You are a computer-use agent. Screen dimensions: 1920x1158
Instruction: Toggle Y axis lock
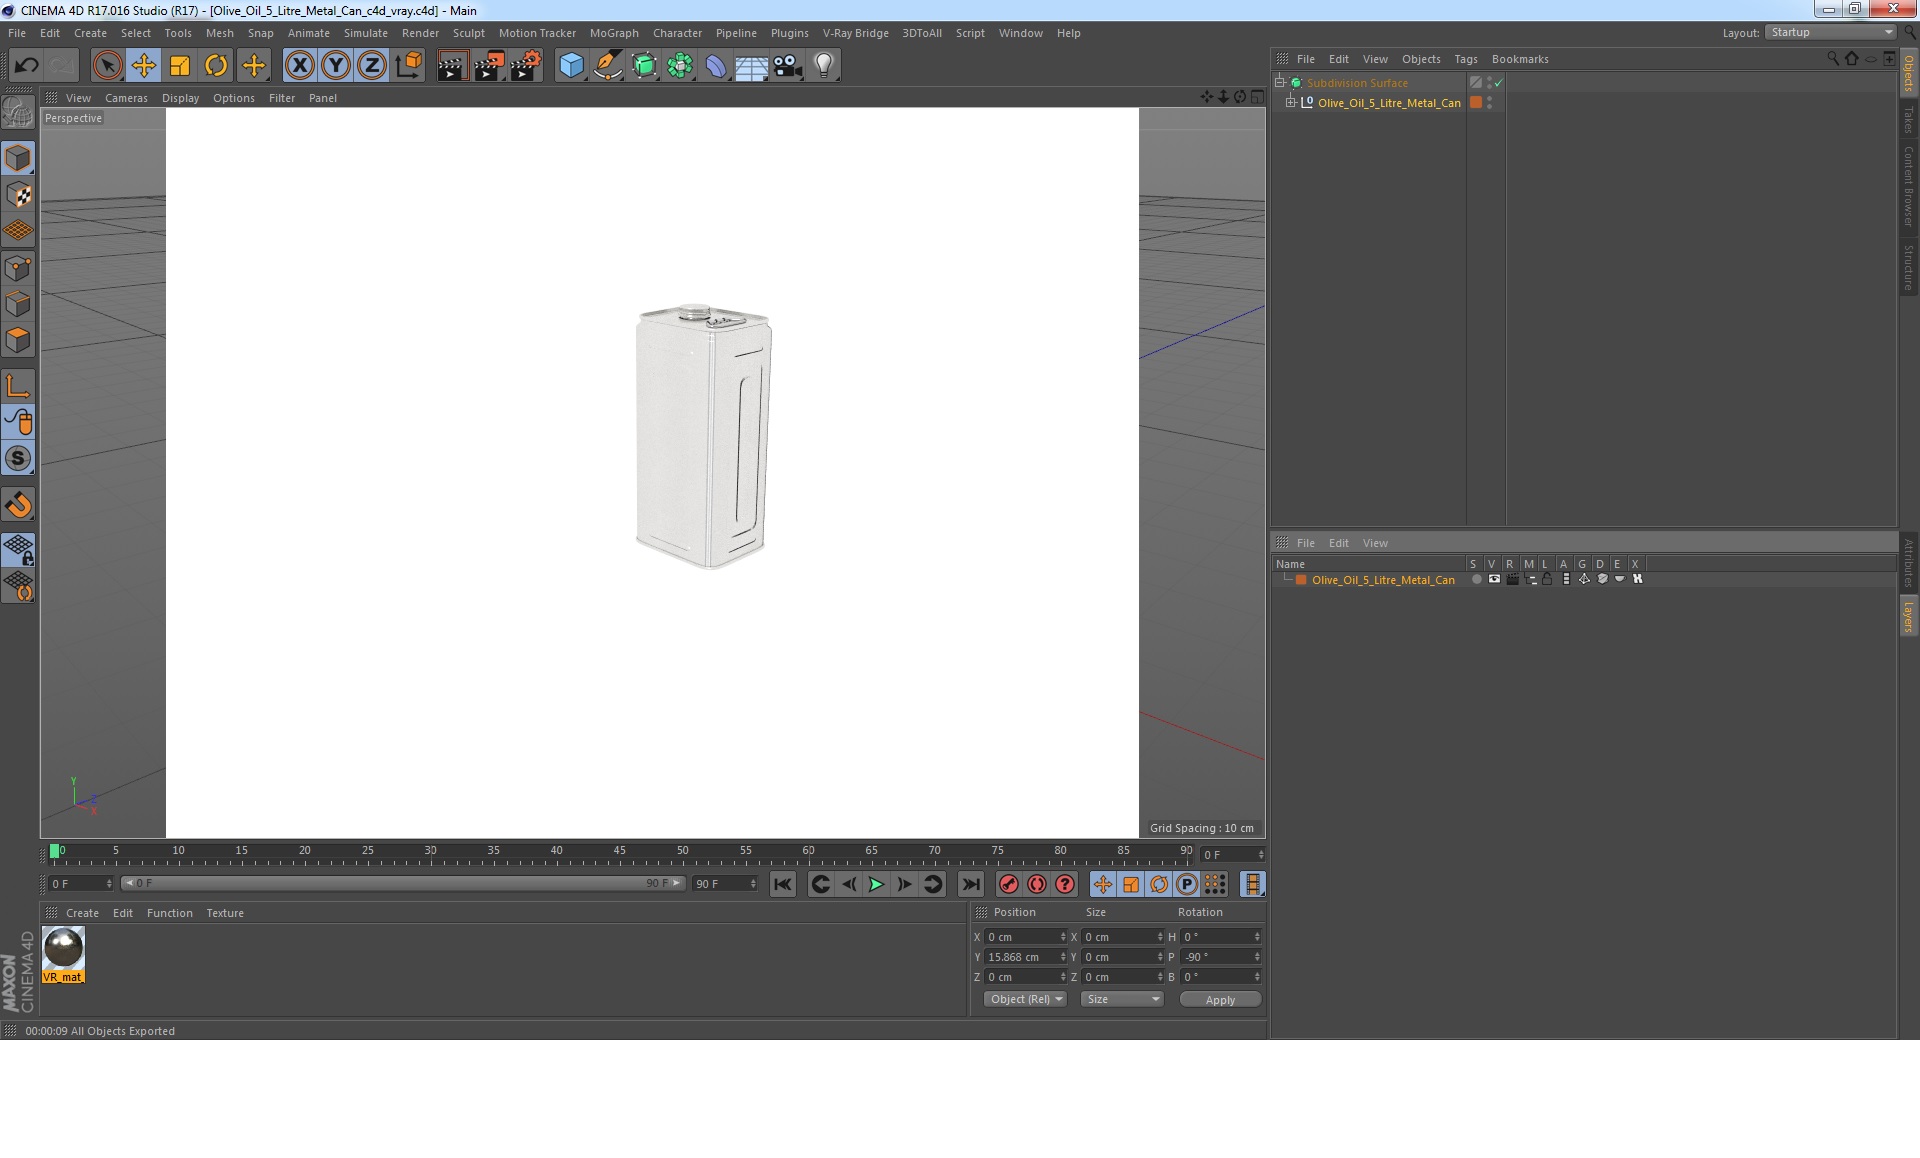tap(335, 66)
